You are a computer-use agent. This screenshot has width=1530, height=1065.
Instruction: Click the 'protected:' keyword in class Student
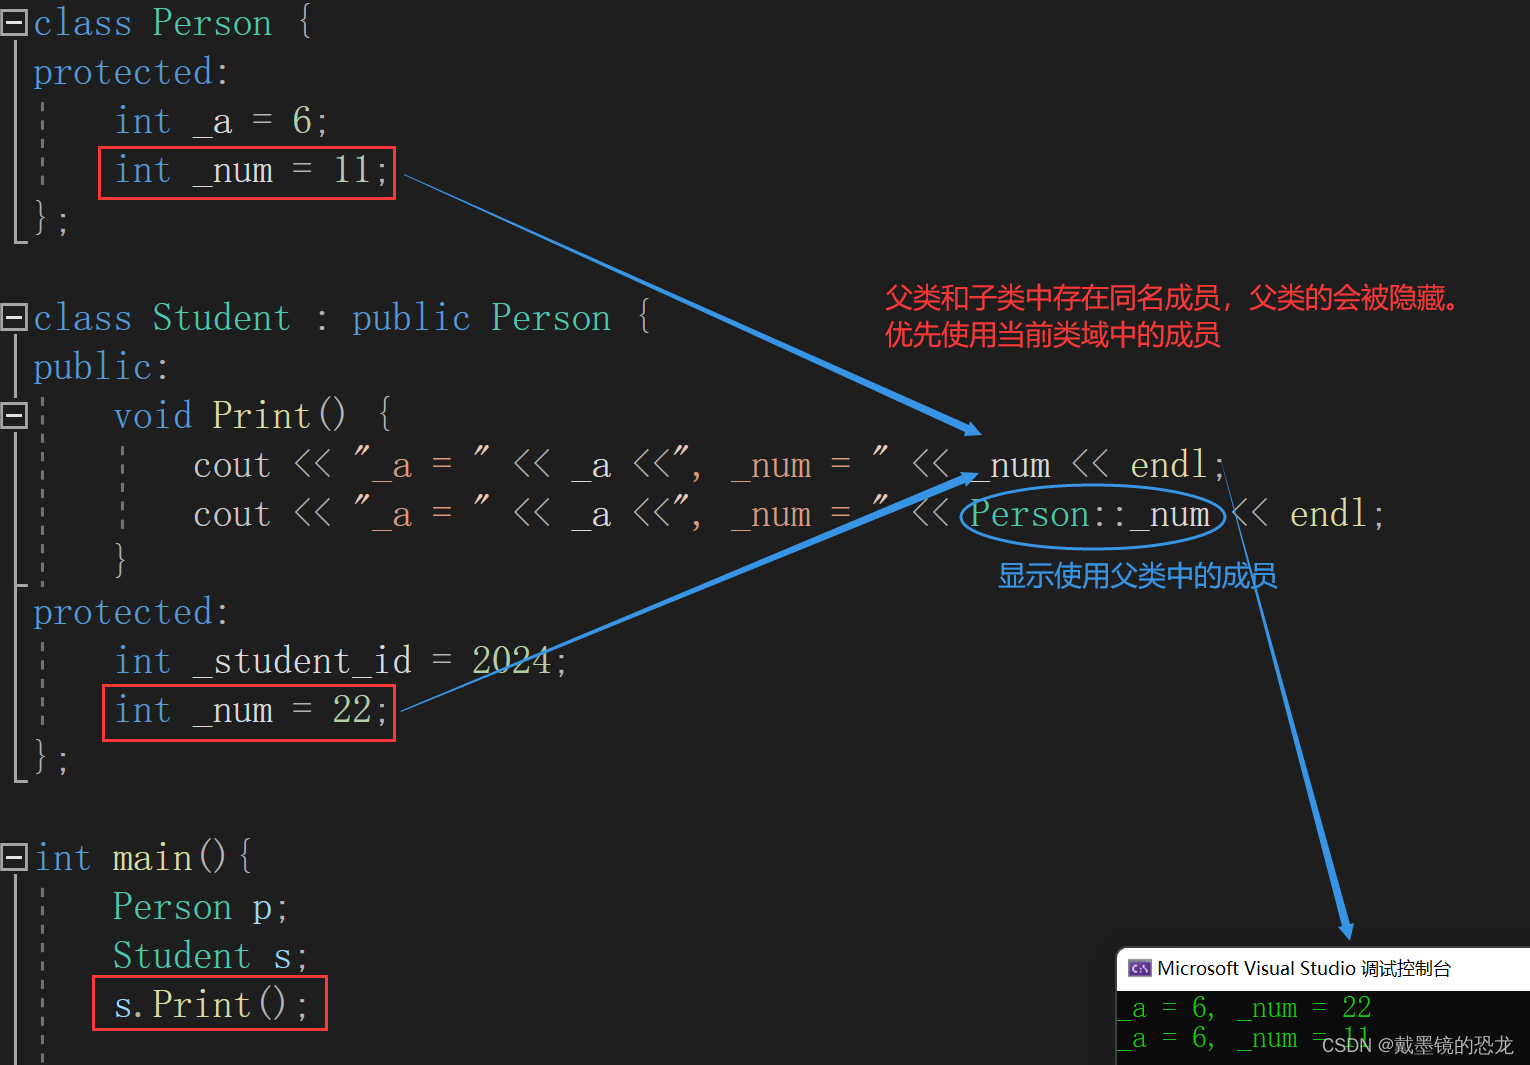131,612
